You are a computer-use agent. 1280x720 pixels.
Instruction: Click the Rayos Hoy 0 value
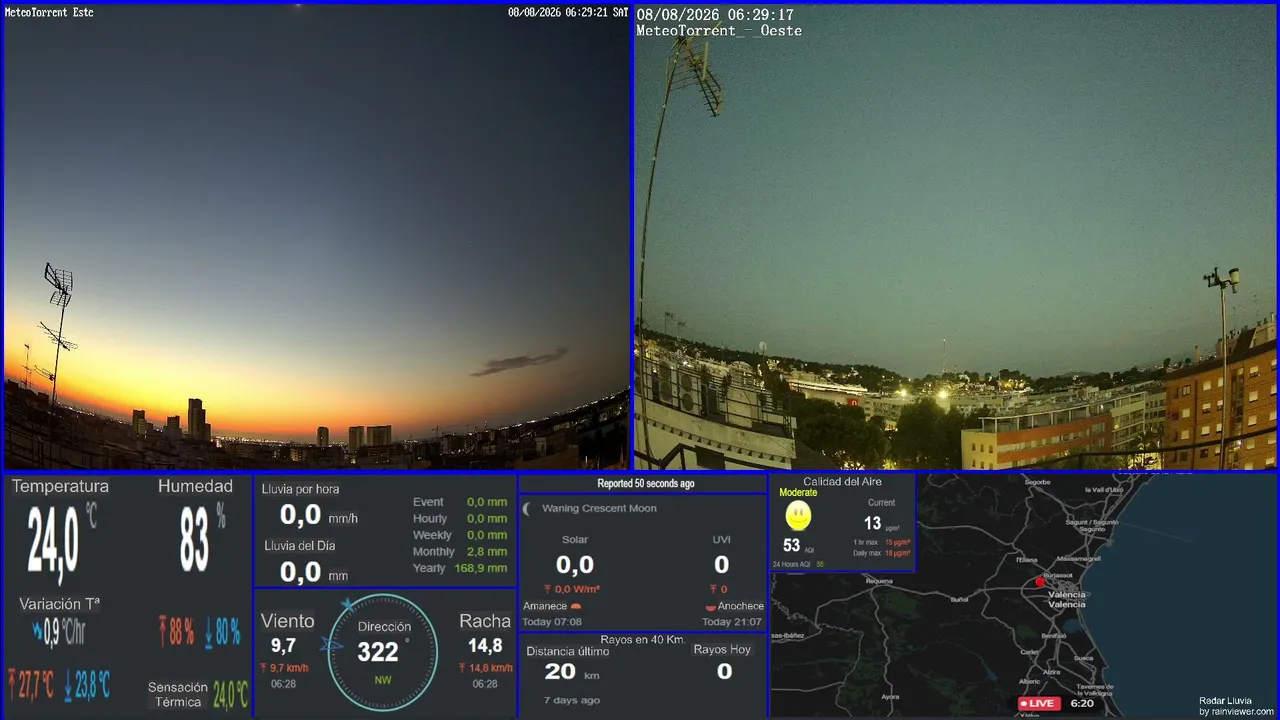click(x=724, y=671)
